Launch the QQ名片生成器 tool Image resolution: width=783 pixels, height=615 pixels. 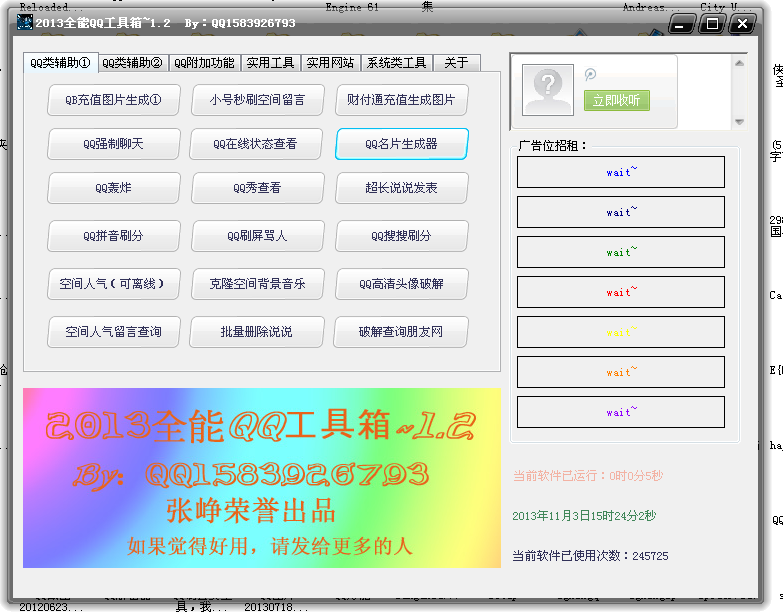401,144
